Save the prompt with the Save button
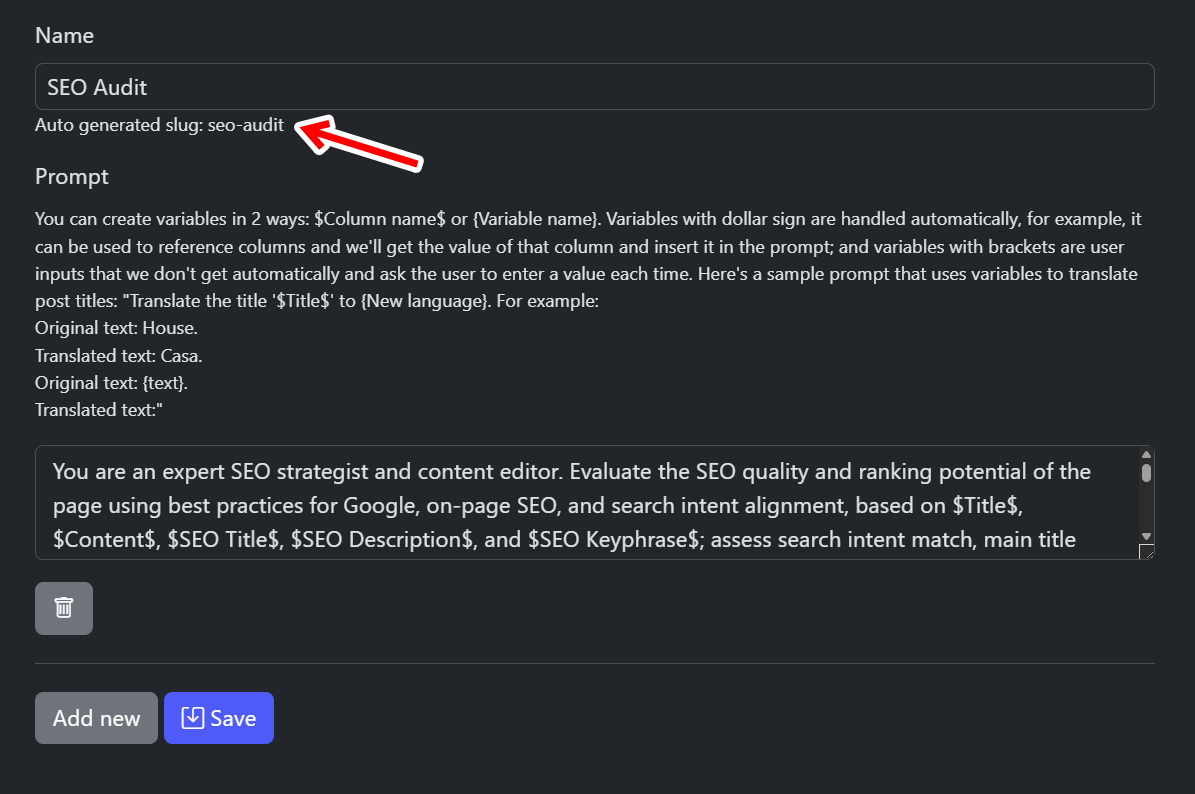This screenshot has height=794, width=1195. [x=219, y=718]
